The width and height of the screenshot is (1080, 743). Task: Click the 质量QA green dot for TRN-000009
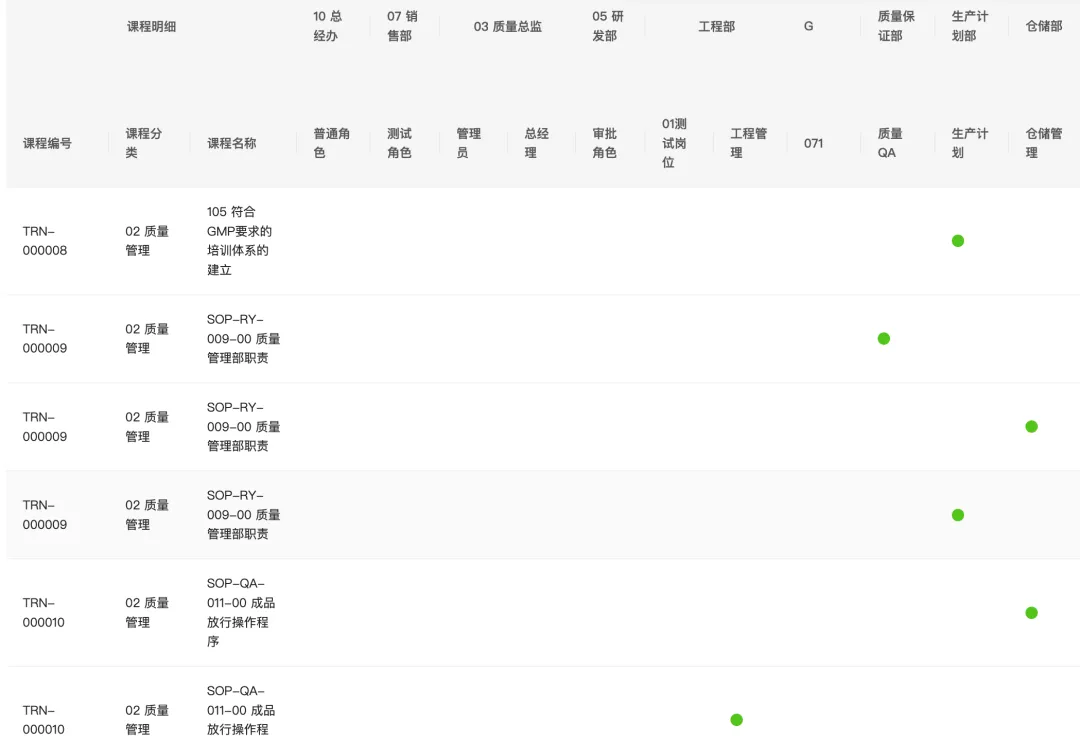[884, 338]
